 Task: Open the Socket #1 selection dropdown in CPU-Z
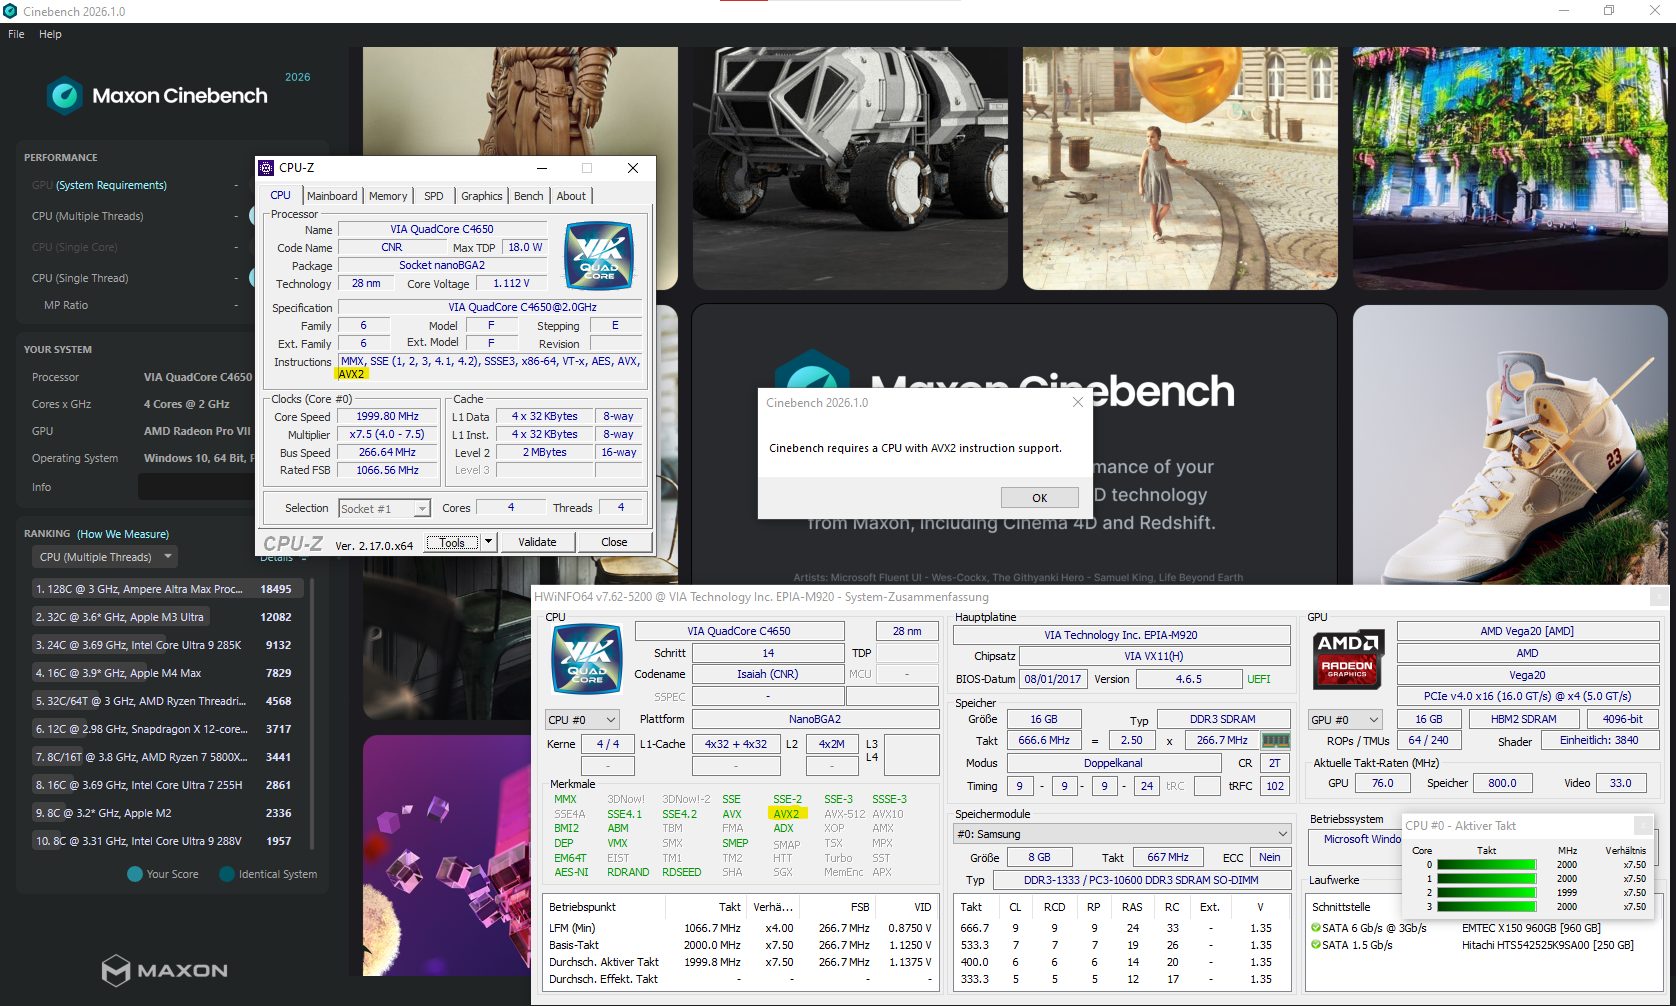pos(384,509)
